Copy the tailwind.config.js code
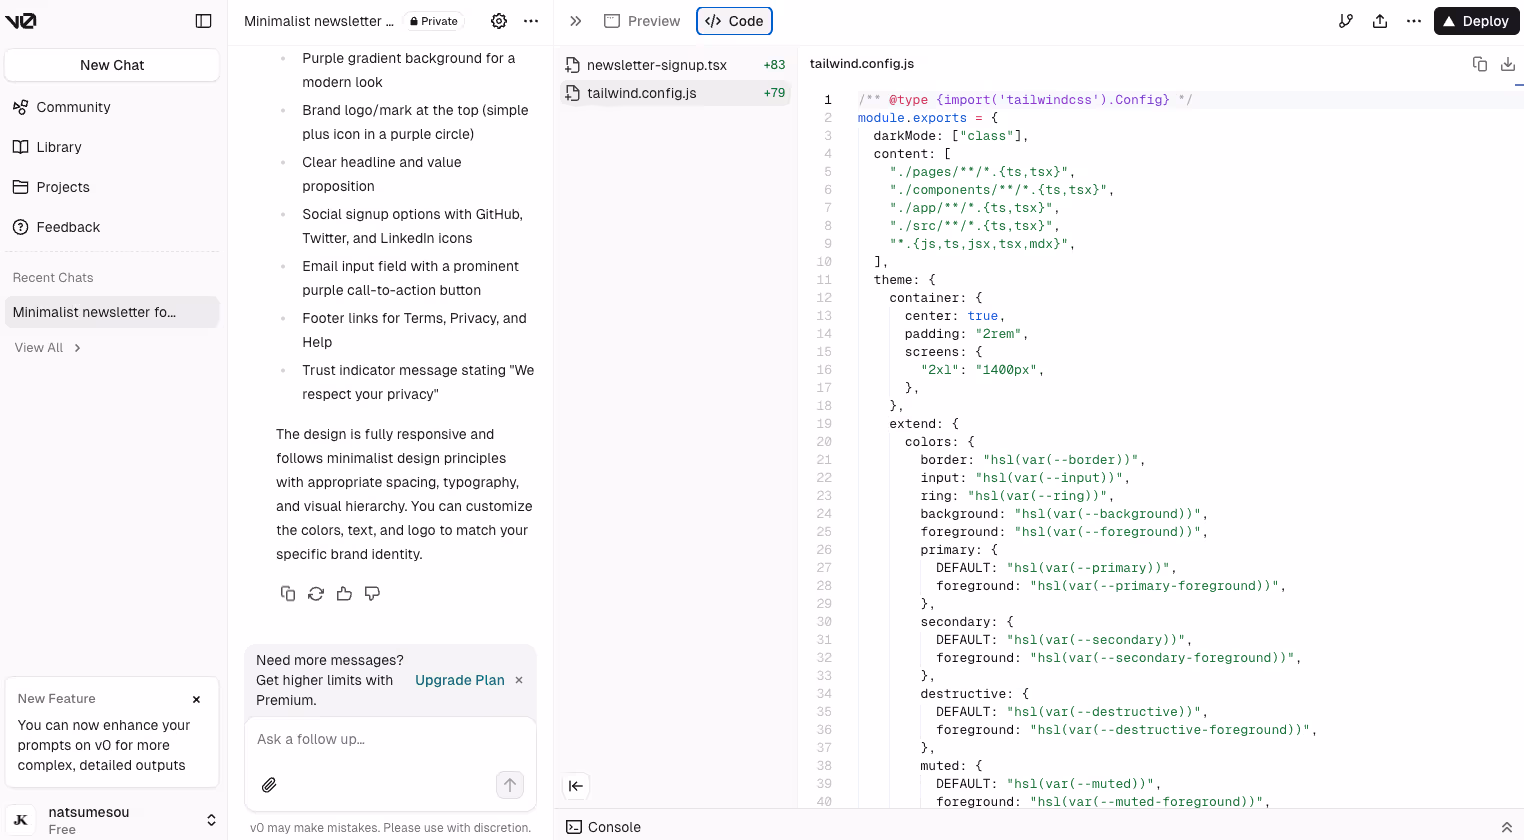 click(x=1480, y=64)
